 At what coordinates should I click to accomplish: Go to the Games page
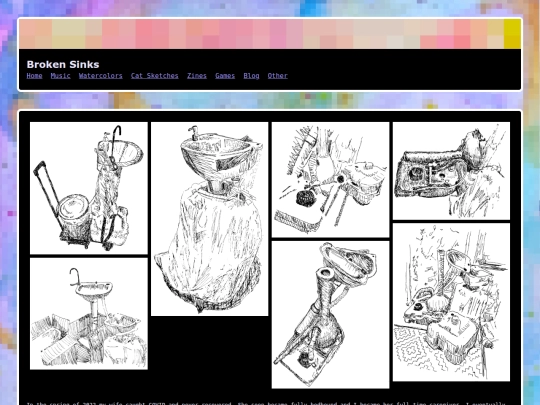[x=225, y=76]
